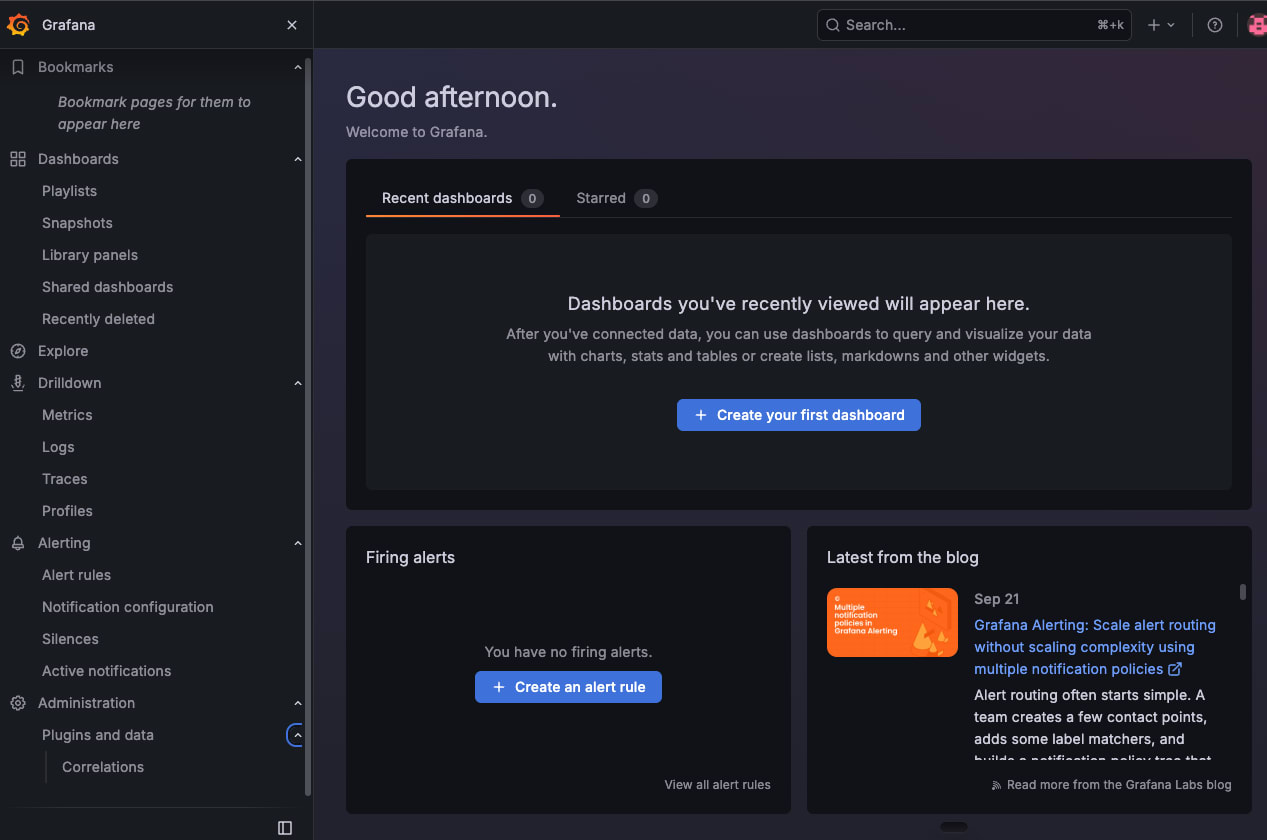The height and width of the screenshot is (840, 1267).
Task: Click the Alerting bell icon
Action: click(x=17, y=543)
